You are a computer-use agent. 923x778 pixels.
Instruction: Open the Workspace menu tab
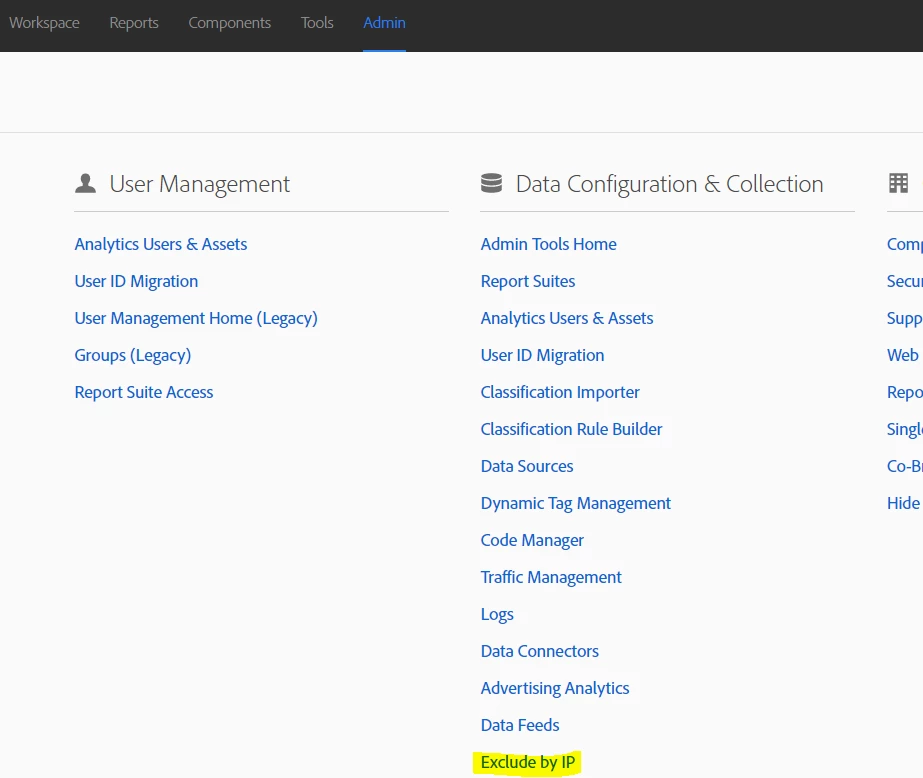pyautogui.click(x=44, y=23)
